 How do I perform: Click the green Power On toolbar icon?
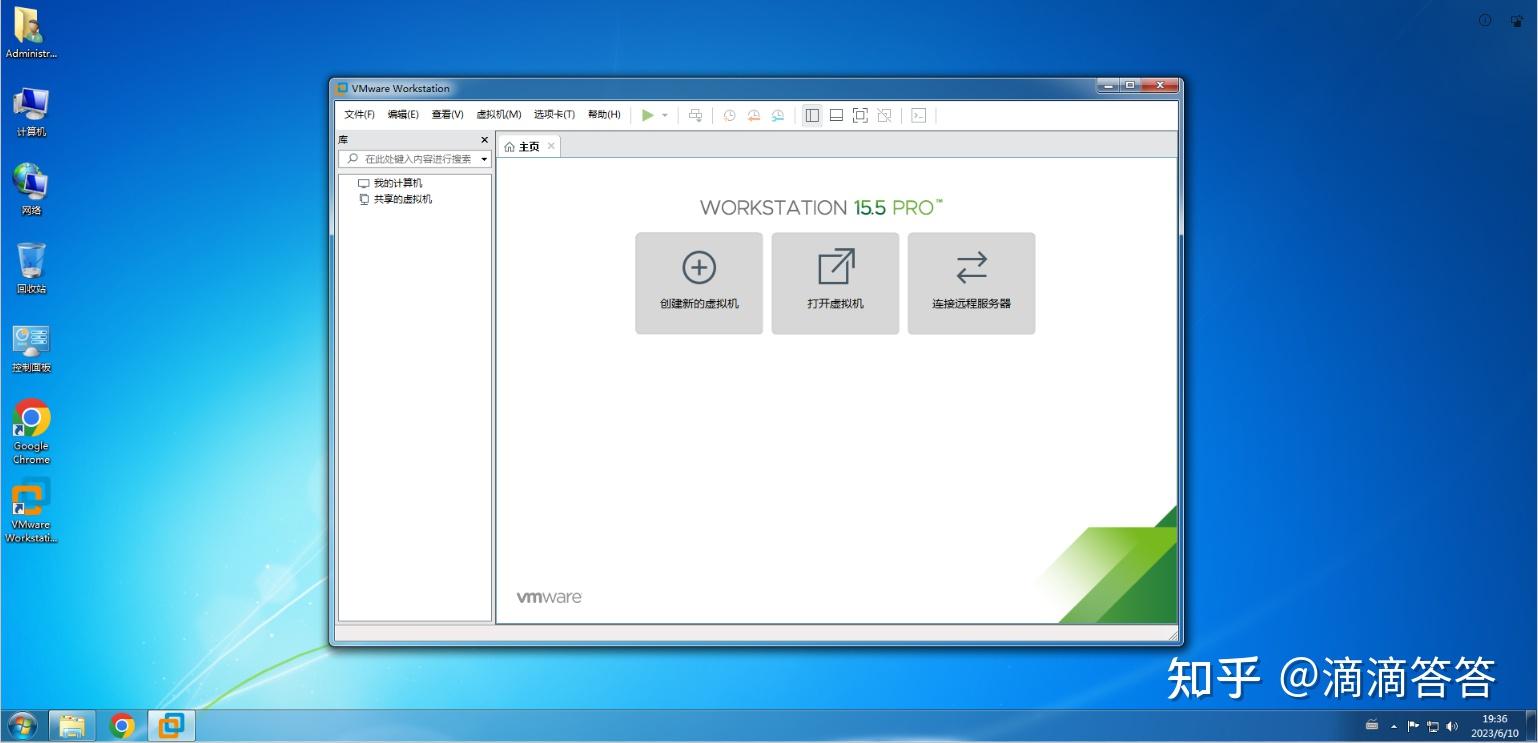point(649,115)
